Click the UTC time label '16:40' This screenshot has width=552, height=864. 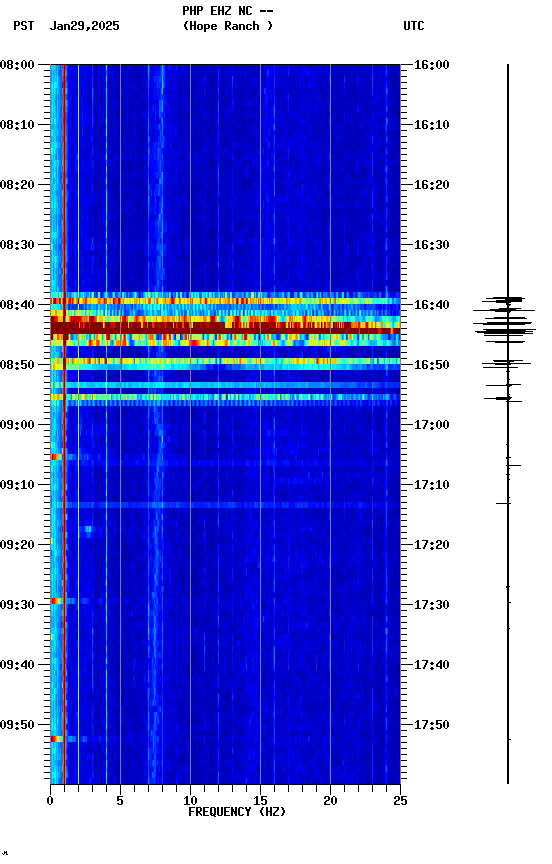pyautogui.click(x=431, y=305)
